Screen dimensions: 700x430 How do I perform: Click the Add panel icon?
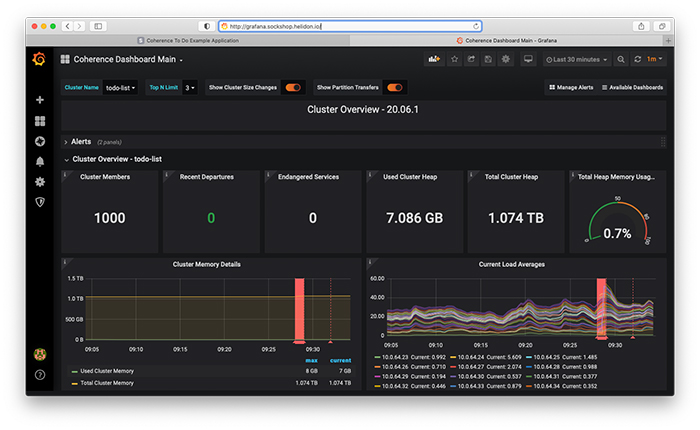pos(434,59)
